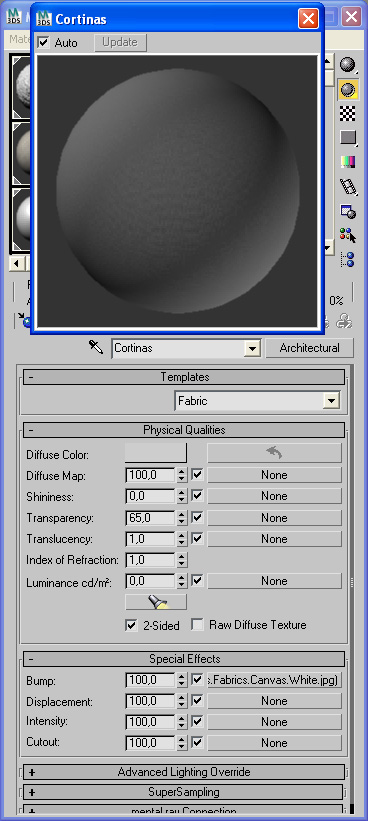This screenshot has height=821, width=368.
Task: Click the Diffuse Color swatch
Action: pos(156,453)
